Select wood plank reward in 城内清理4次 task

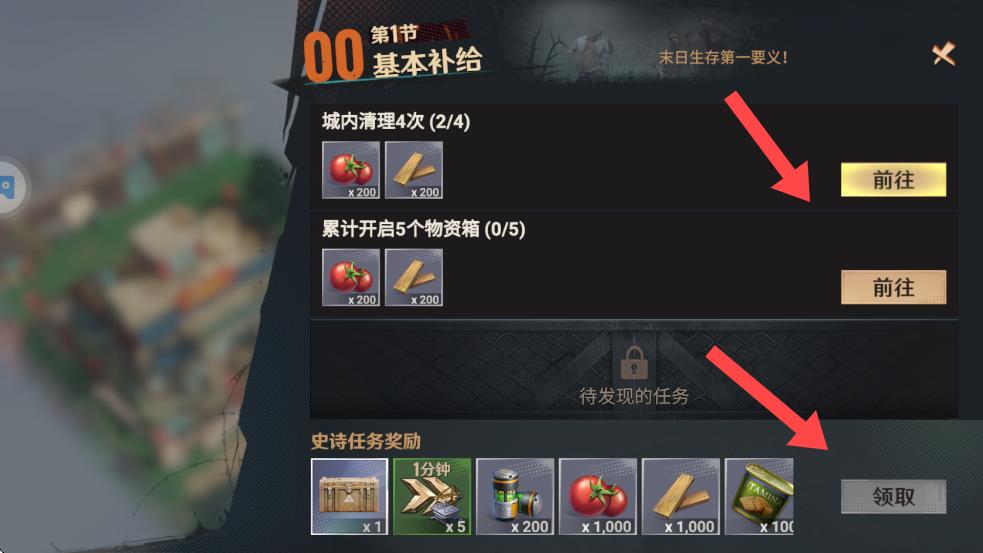(414, 170)
